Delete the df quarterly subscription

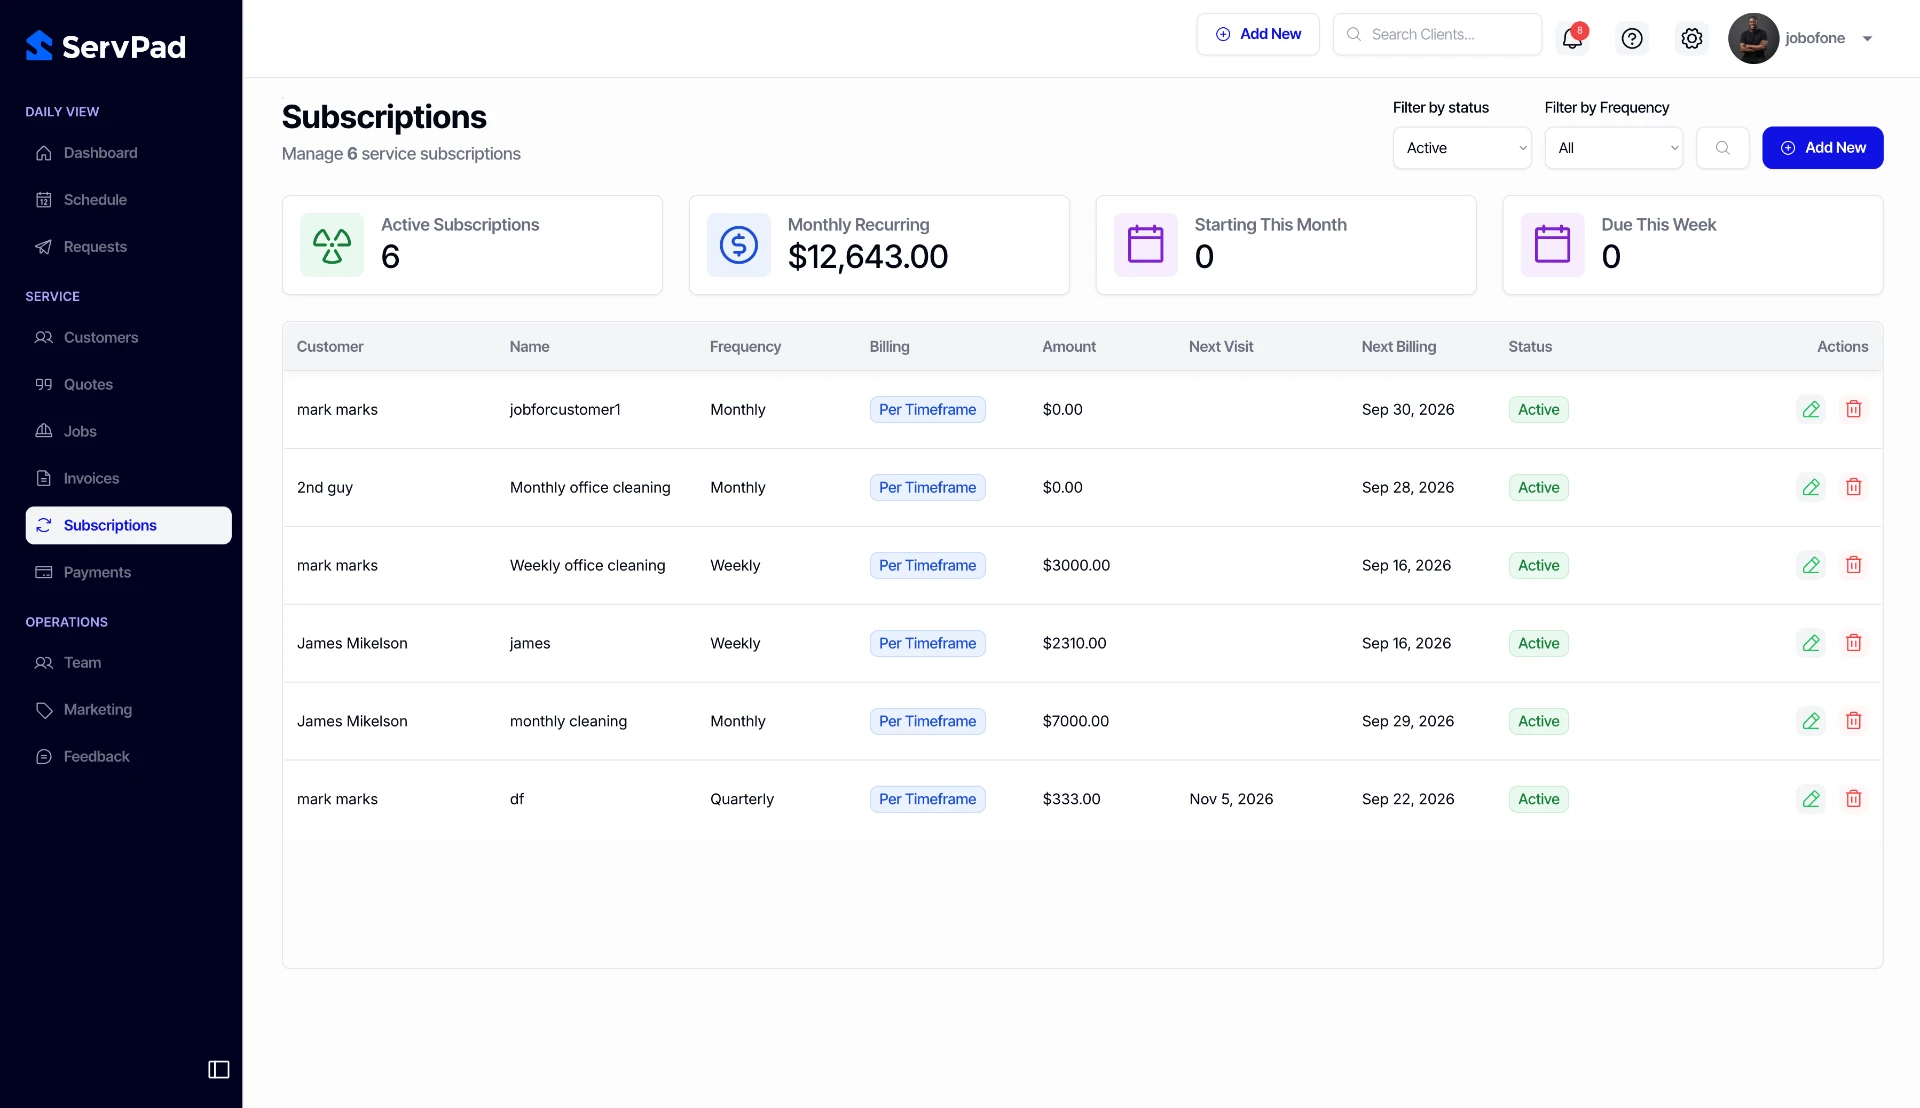(x=1853, y=799)
